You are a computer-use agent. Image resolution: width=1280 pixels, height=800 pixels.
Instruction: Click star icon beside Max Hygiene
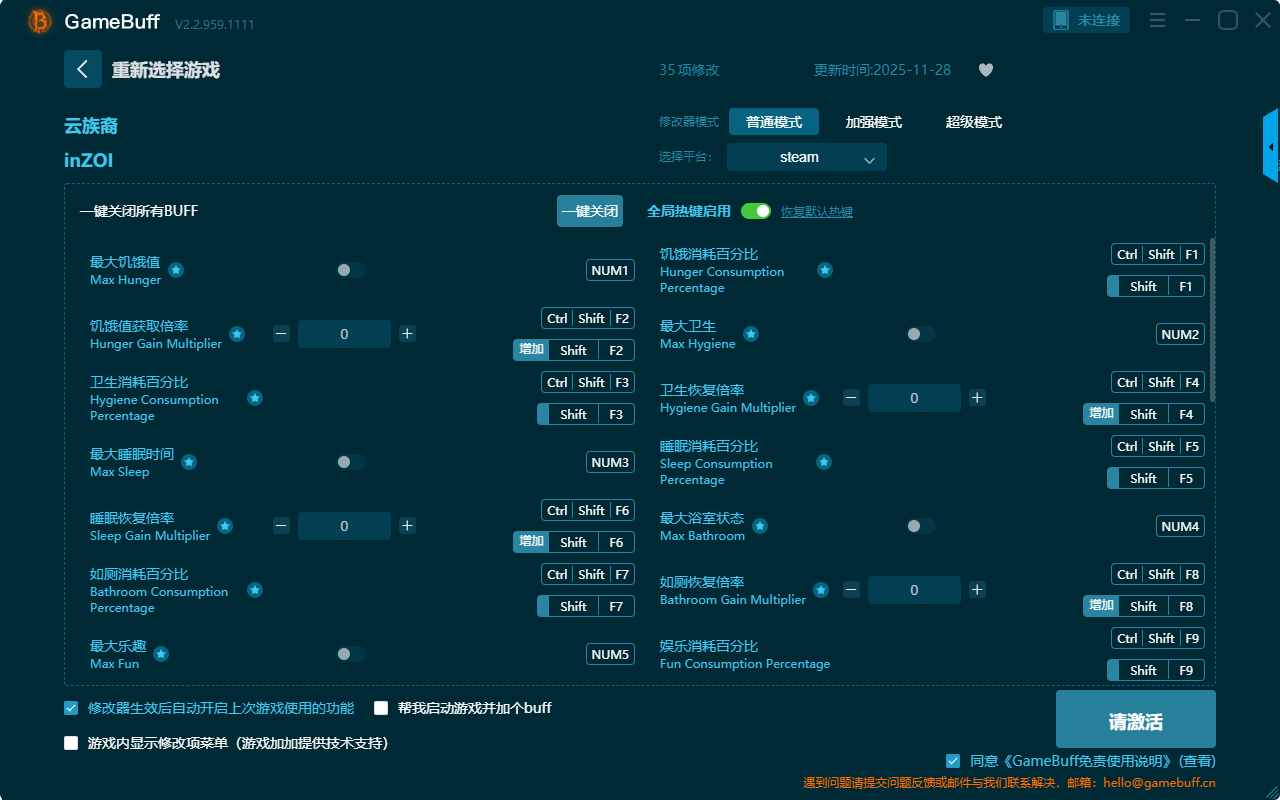[x=751, y=334]
